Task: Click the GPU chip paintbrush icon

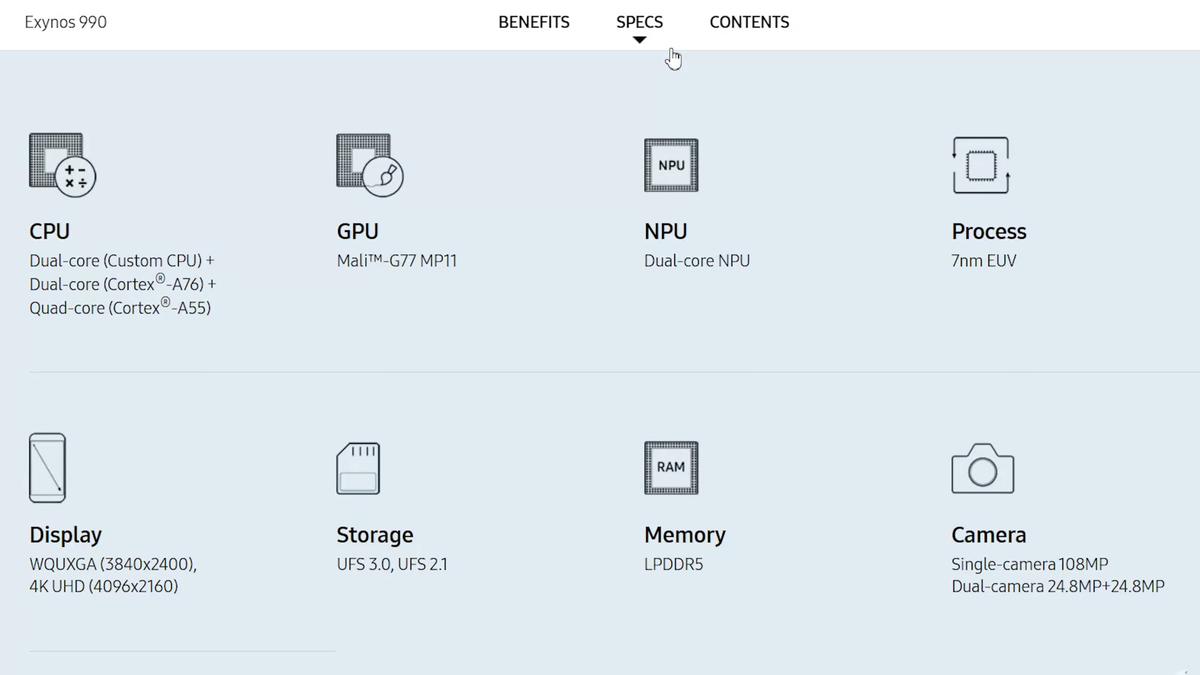Action: tap(370, 164)
